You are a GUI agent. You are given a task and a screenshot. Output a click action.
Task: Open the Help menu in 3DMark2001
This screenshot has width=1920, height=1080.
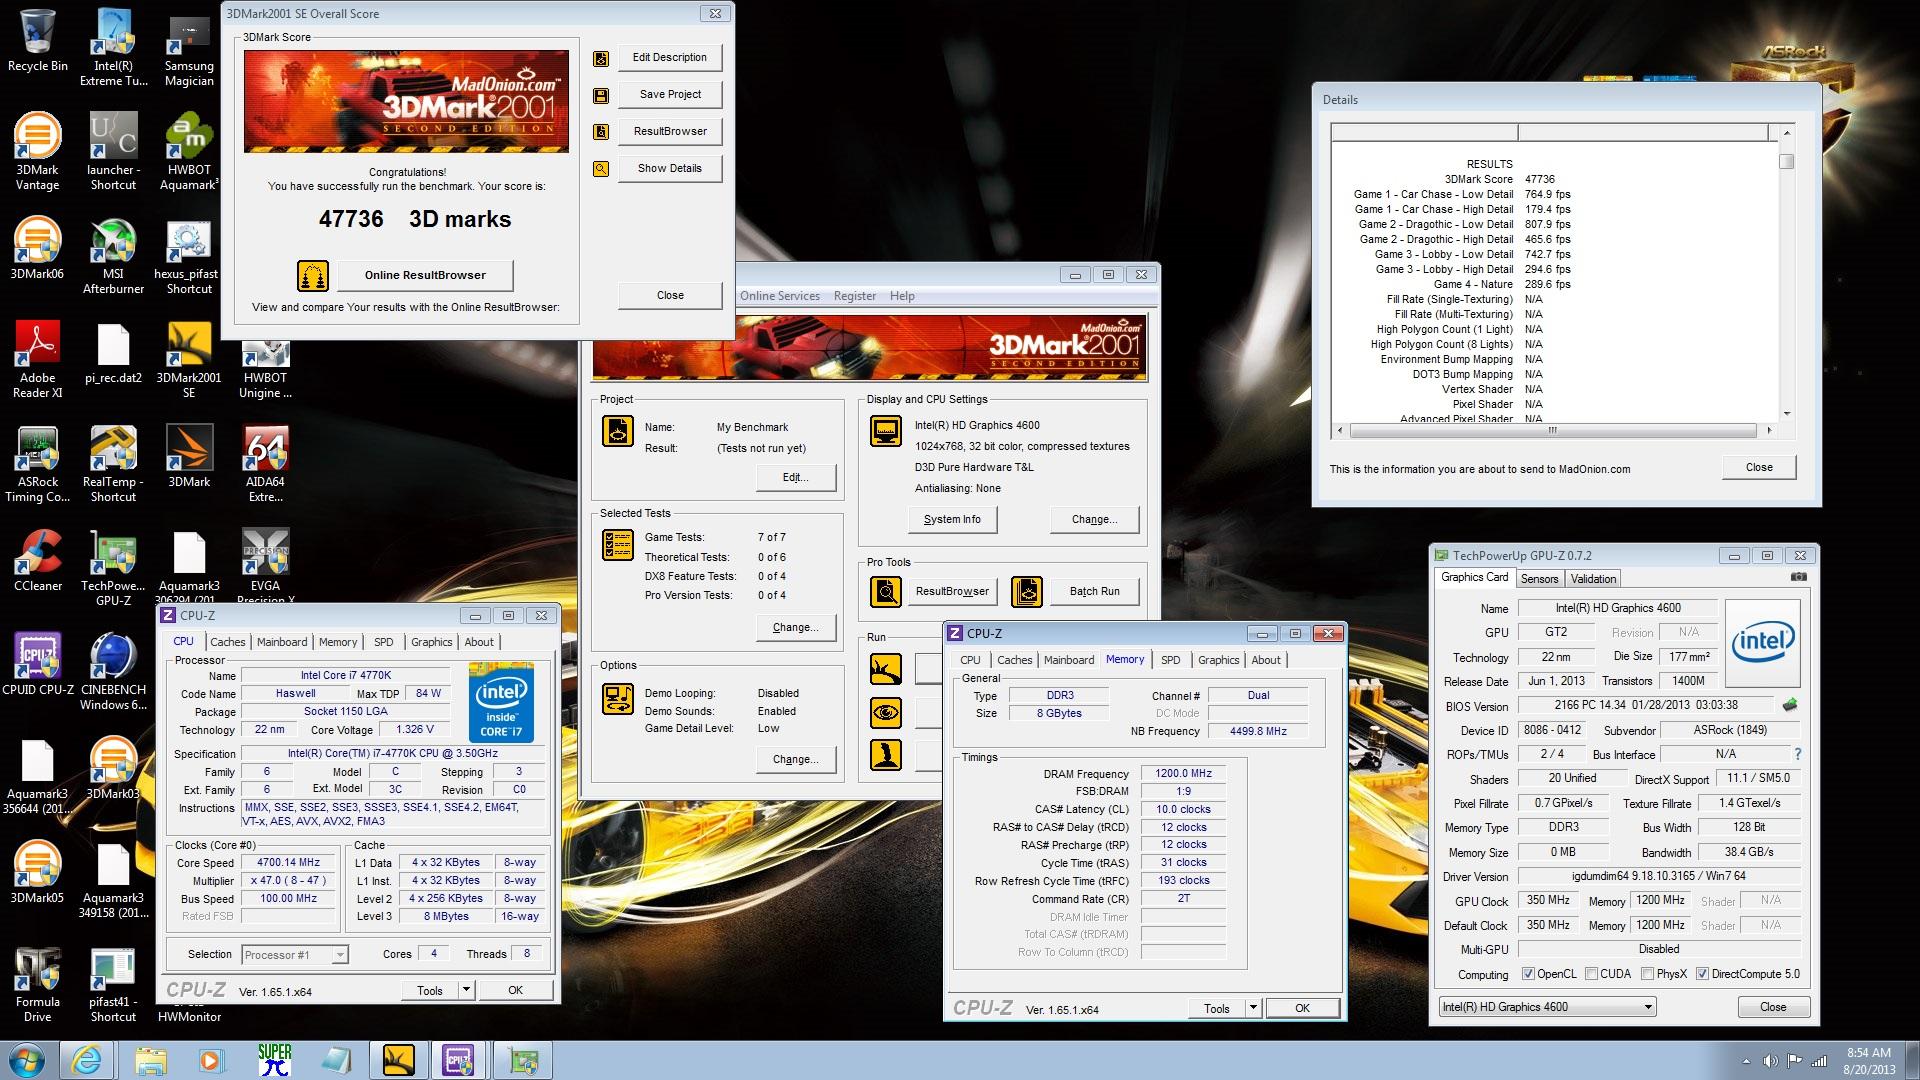point(902,296)
